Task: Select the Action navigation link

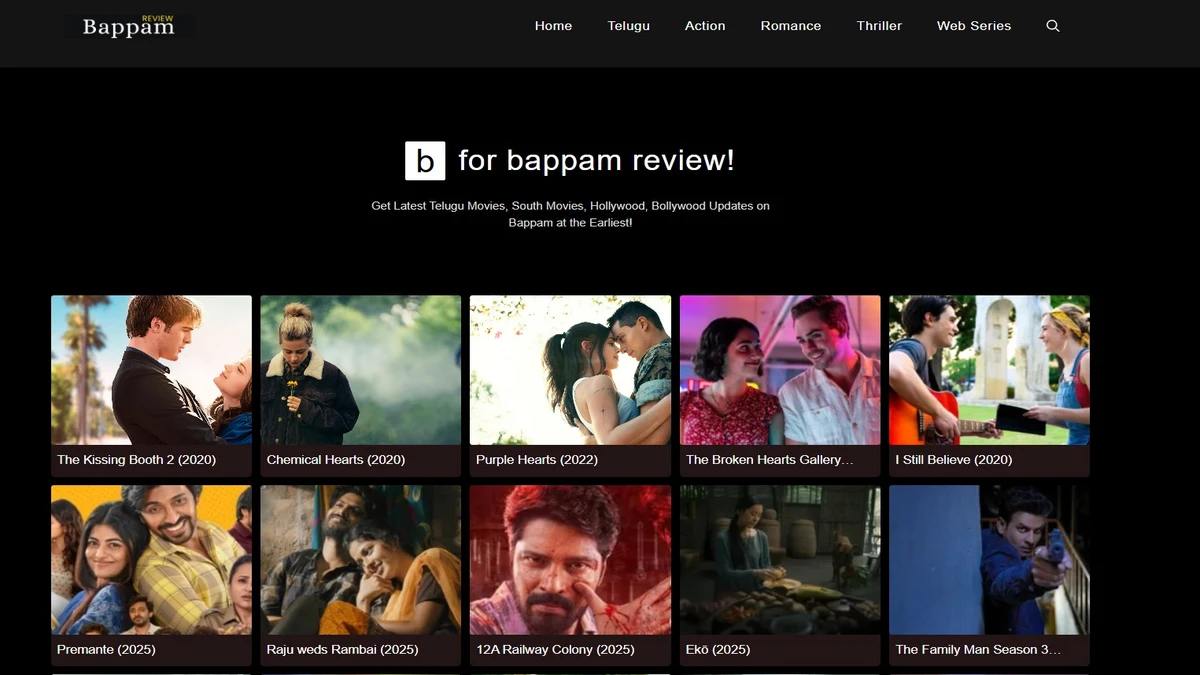Action: tap(705, 26)
